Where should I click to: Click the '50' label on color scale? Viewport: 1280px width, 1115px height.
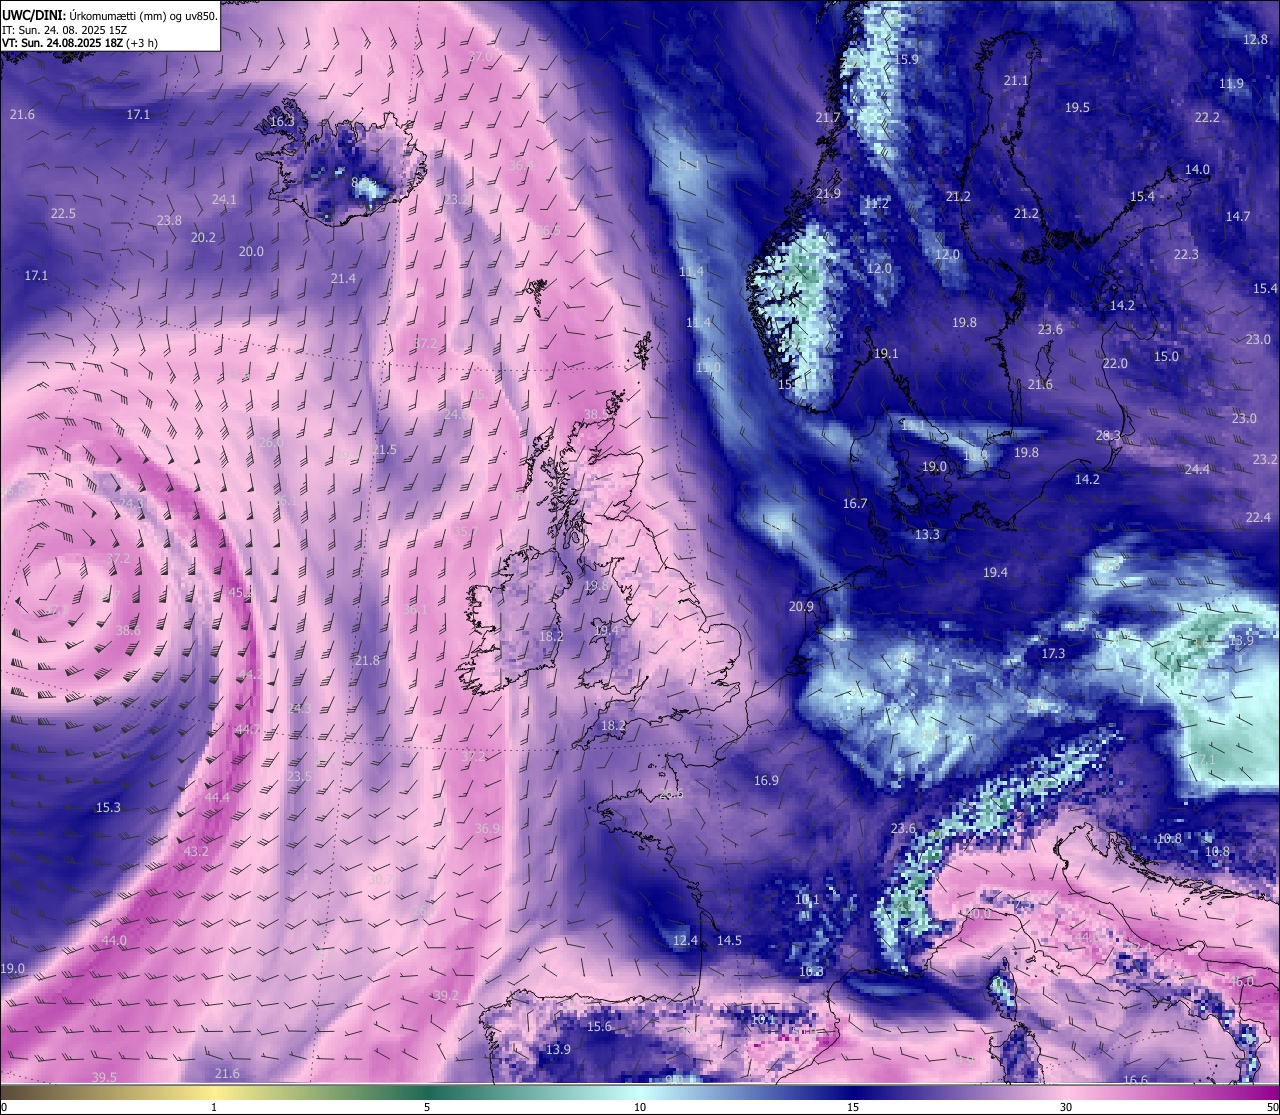point(1272,1107)
